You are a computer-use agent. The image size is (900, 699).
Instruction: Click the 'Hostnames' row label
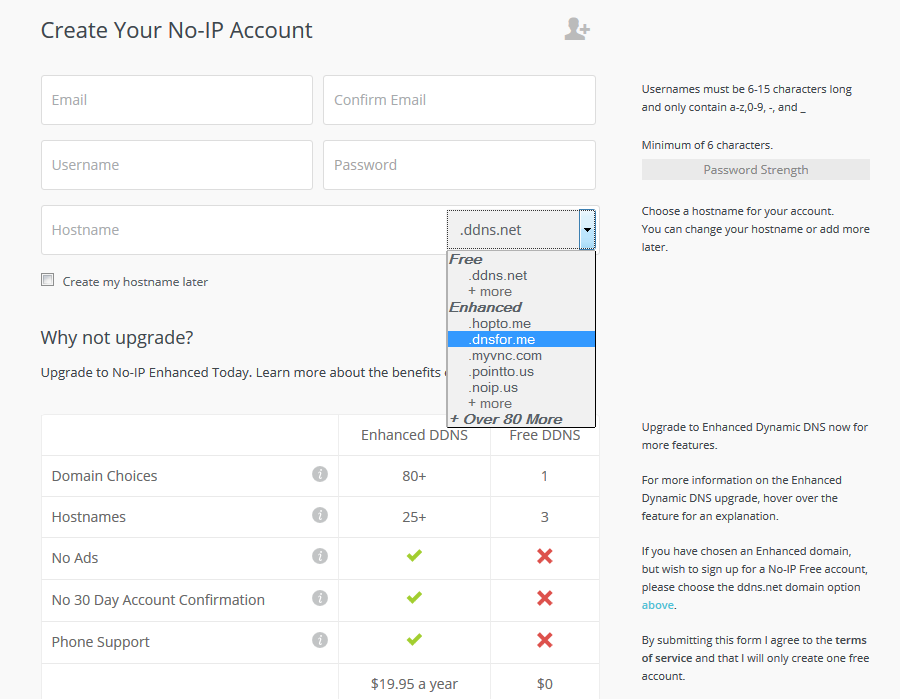[x=89, y=517]
